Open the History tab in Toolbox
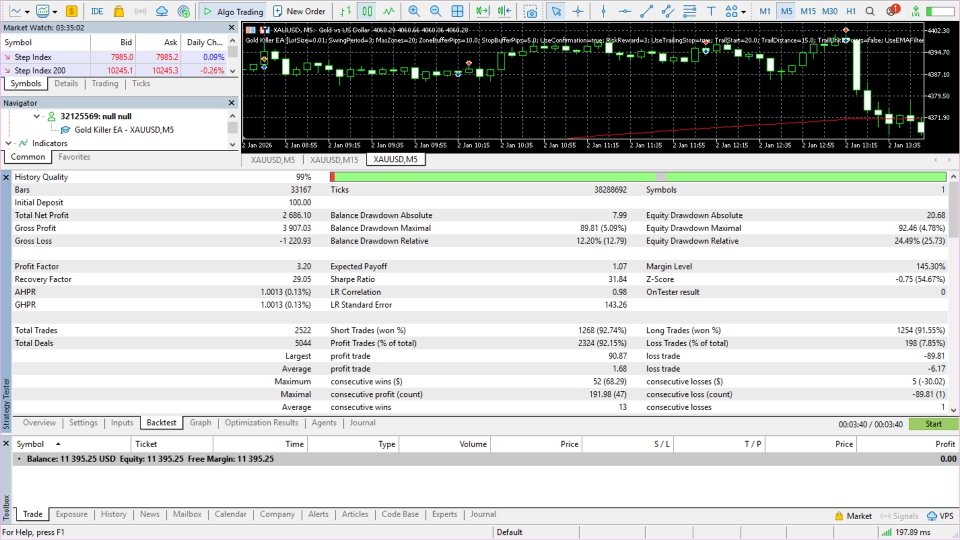This screenshot has width=960, height=540. point(113,514)
